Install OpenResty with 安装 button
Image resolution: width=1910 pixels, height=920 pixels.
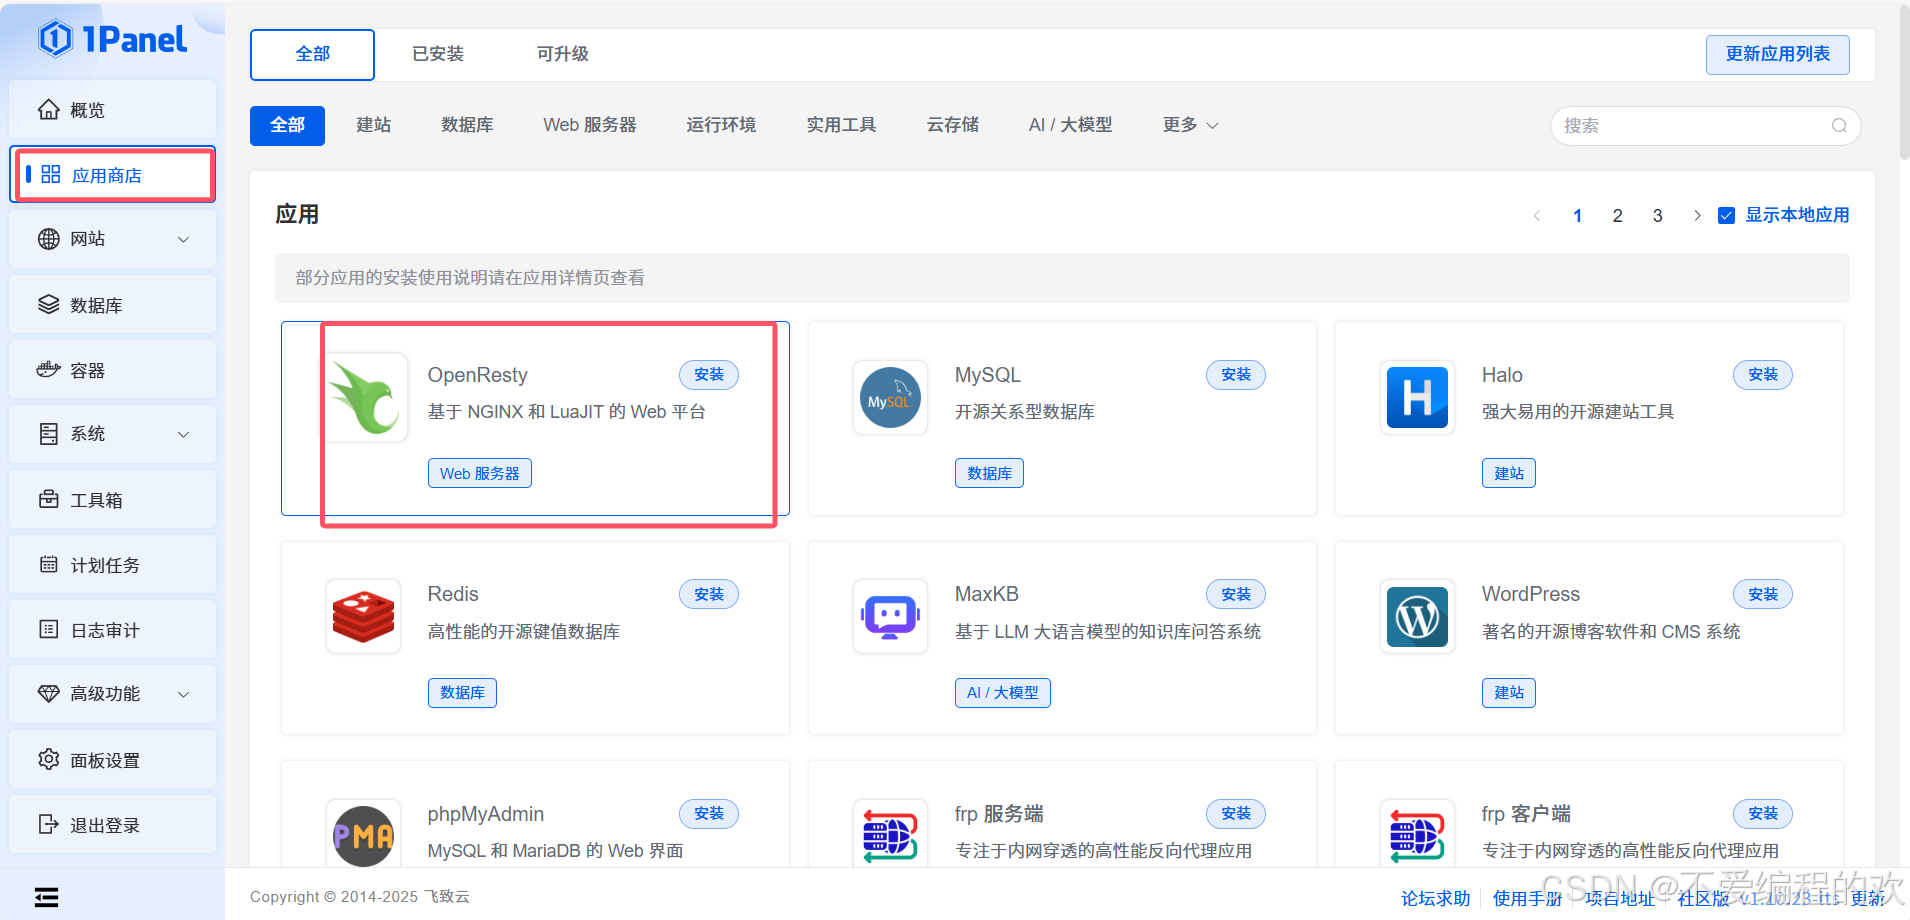tap(709, 375)
